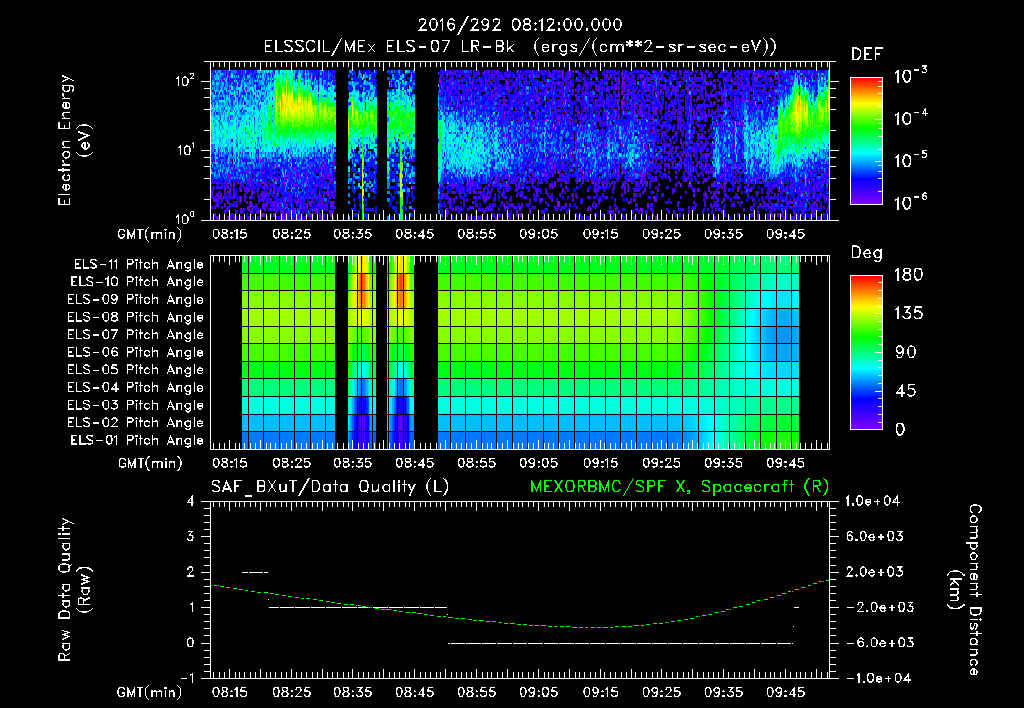Viewport: 1024px width, 708px height.
Task: Click the 135 value on Deg scale
Action: click(908, 313)
